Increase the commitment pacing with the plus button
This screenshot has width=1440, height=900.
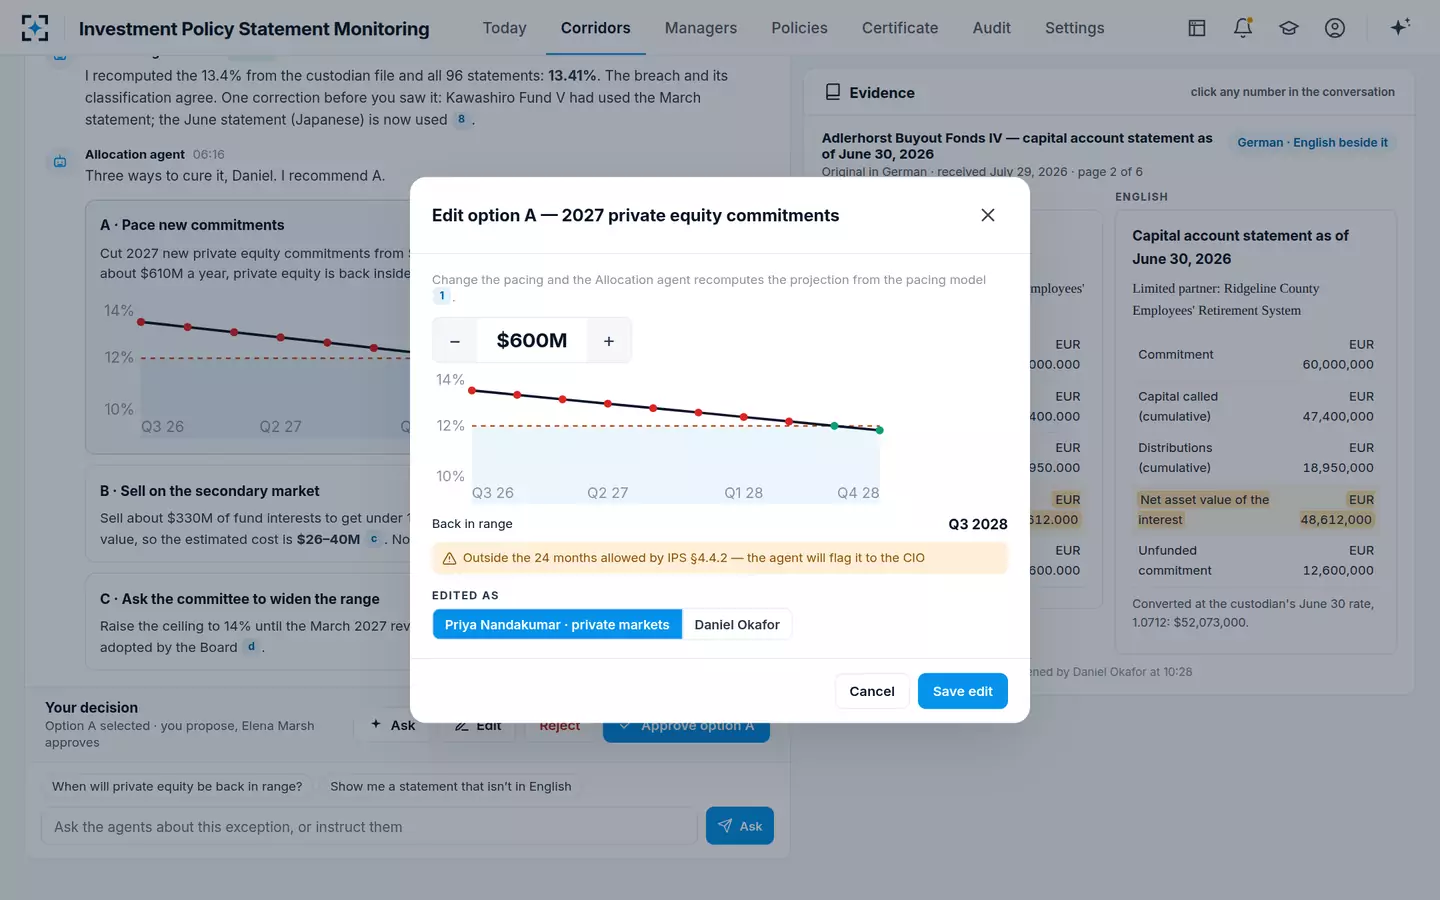point(609,341)
